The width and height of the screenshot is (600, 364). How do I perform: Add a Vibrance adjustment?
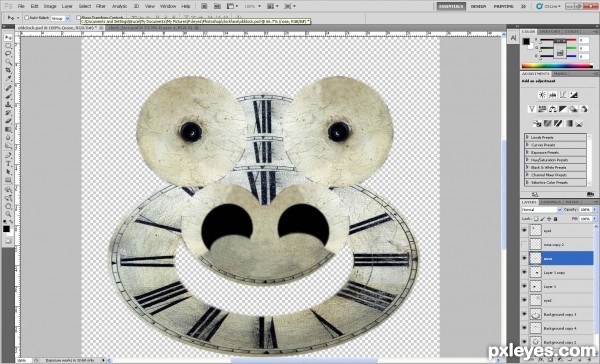click(532, 109)
